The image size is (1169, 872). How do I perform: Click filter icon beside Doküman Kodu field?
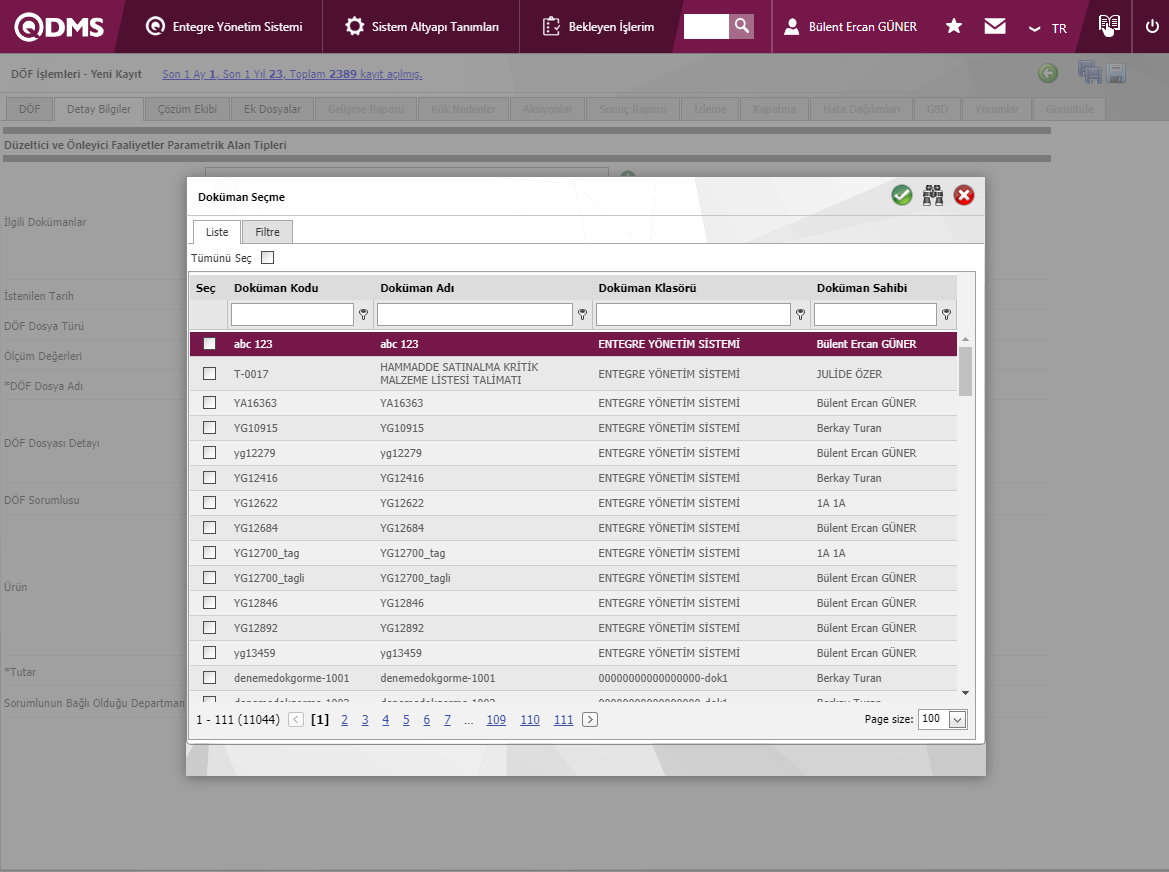point(364,315)
